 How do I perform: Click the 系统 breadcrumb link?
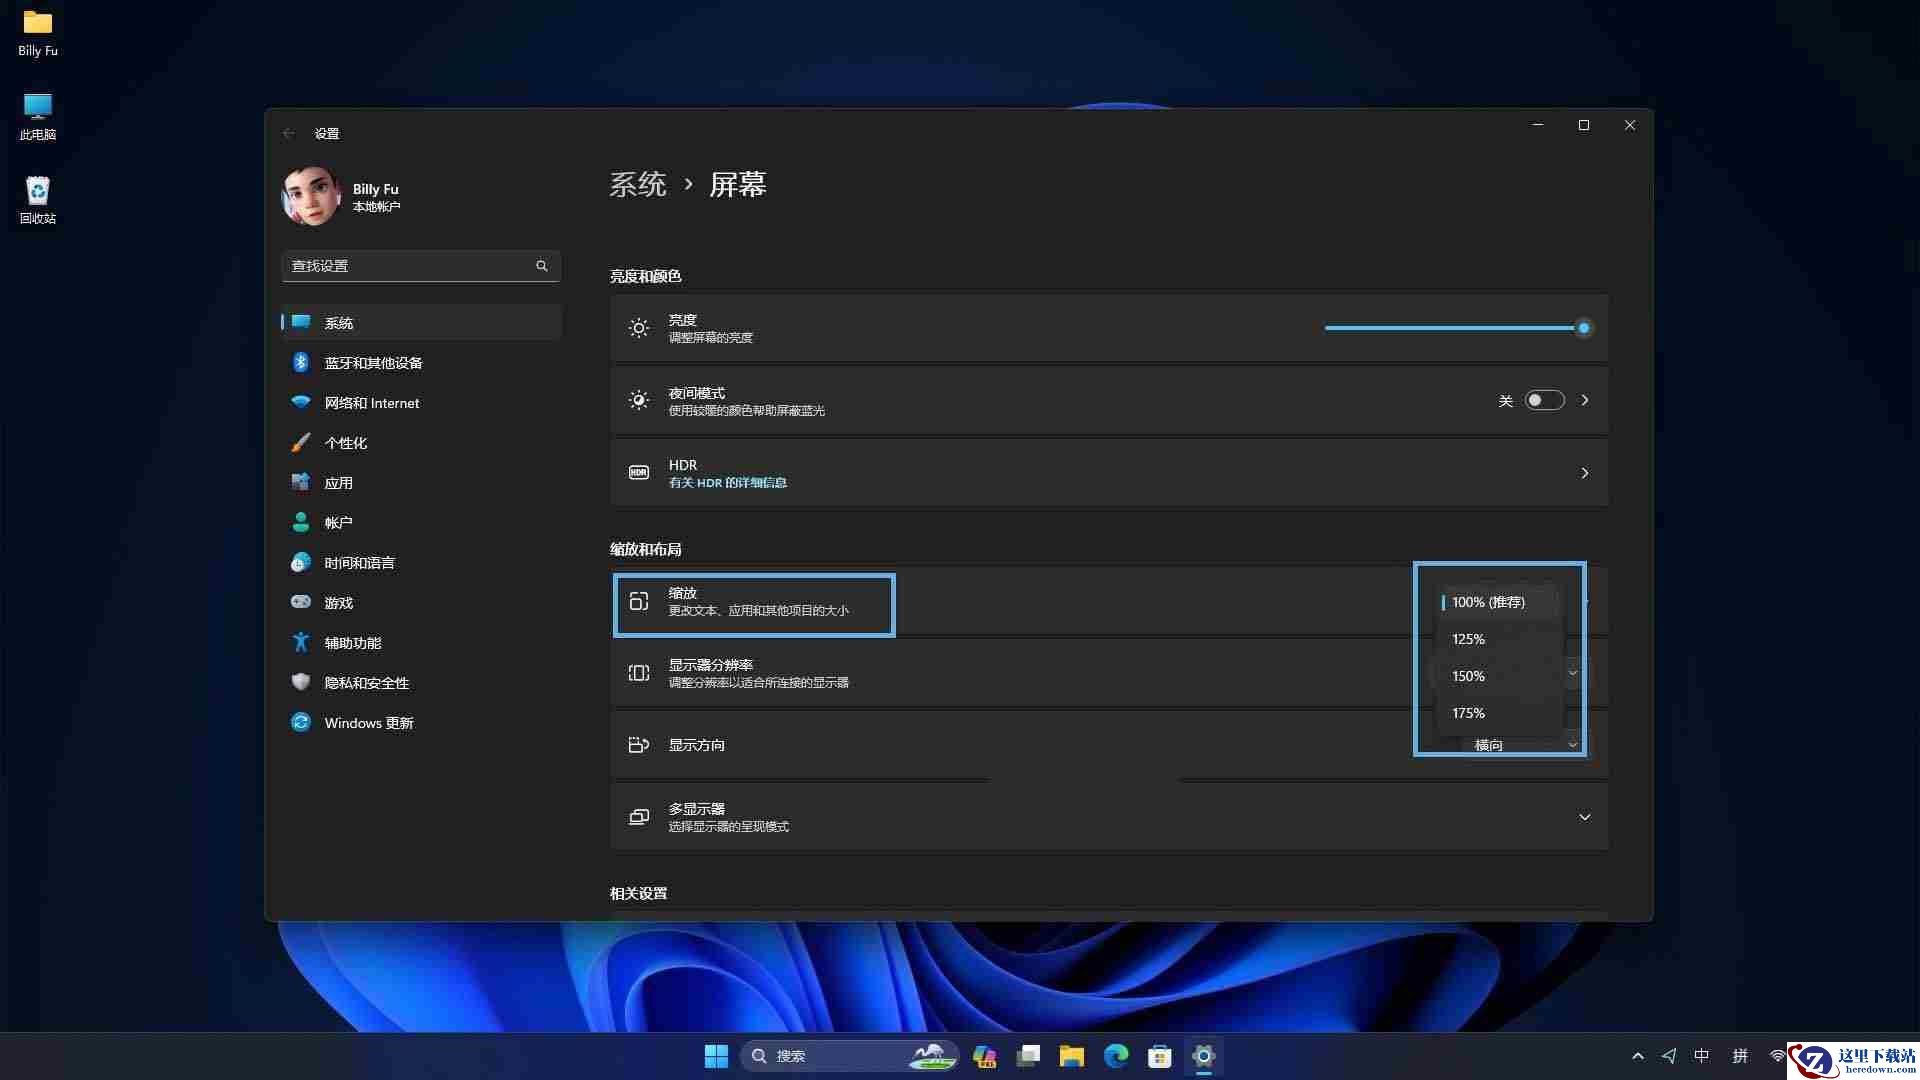pyautogui.click(x=638, y=185)
